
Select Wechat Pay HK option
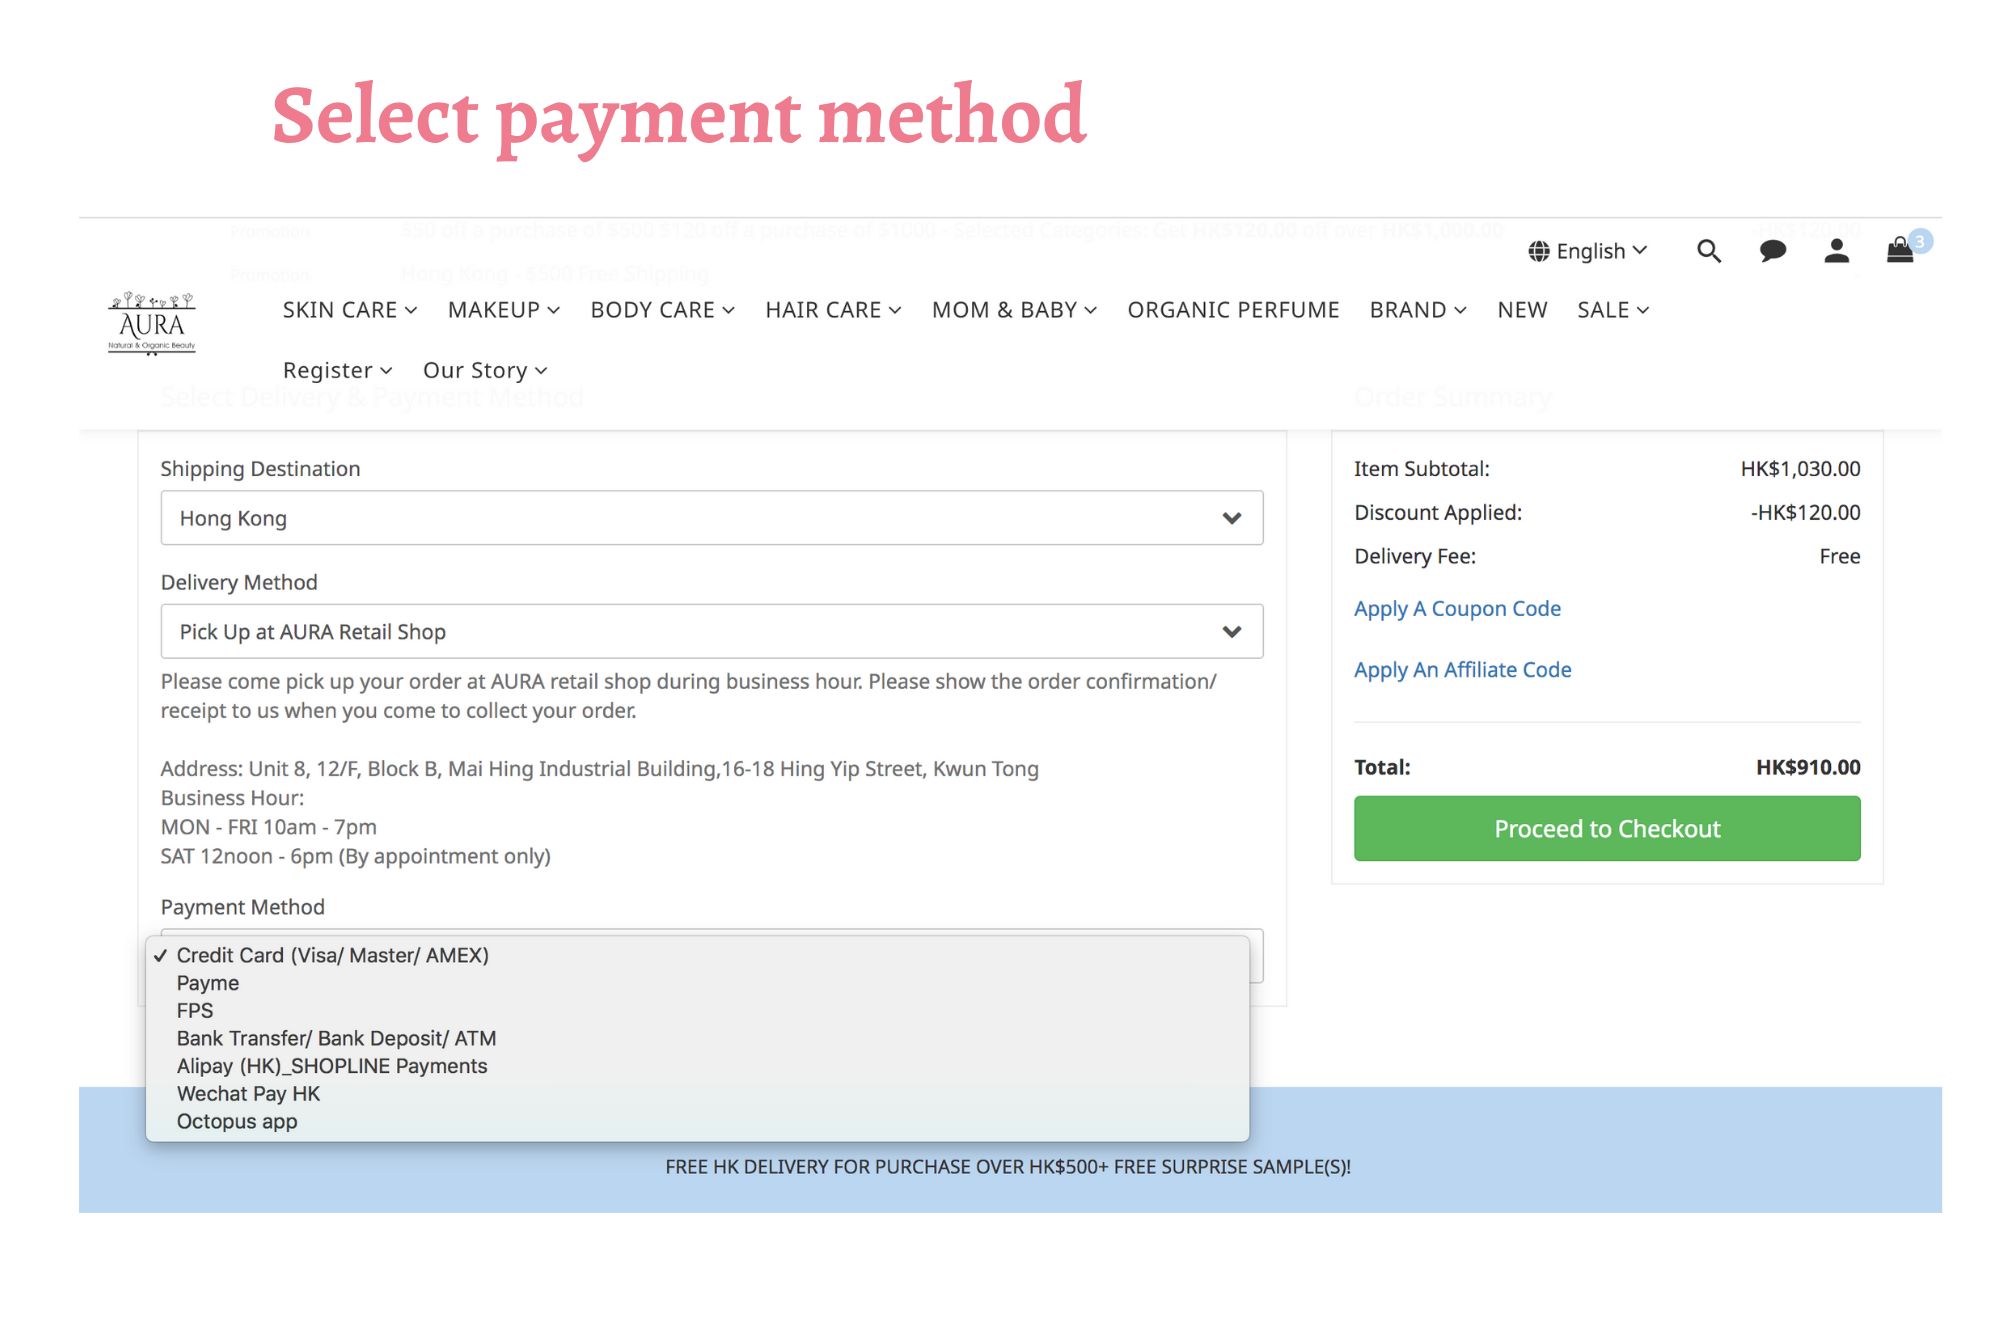[248, 1094]
